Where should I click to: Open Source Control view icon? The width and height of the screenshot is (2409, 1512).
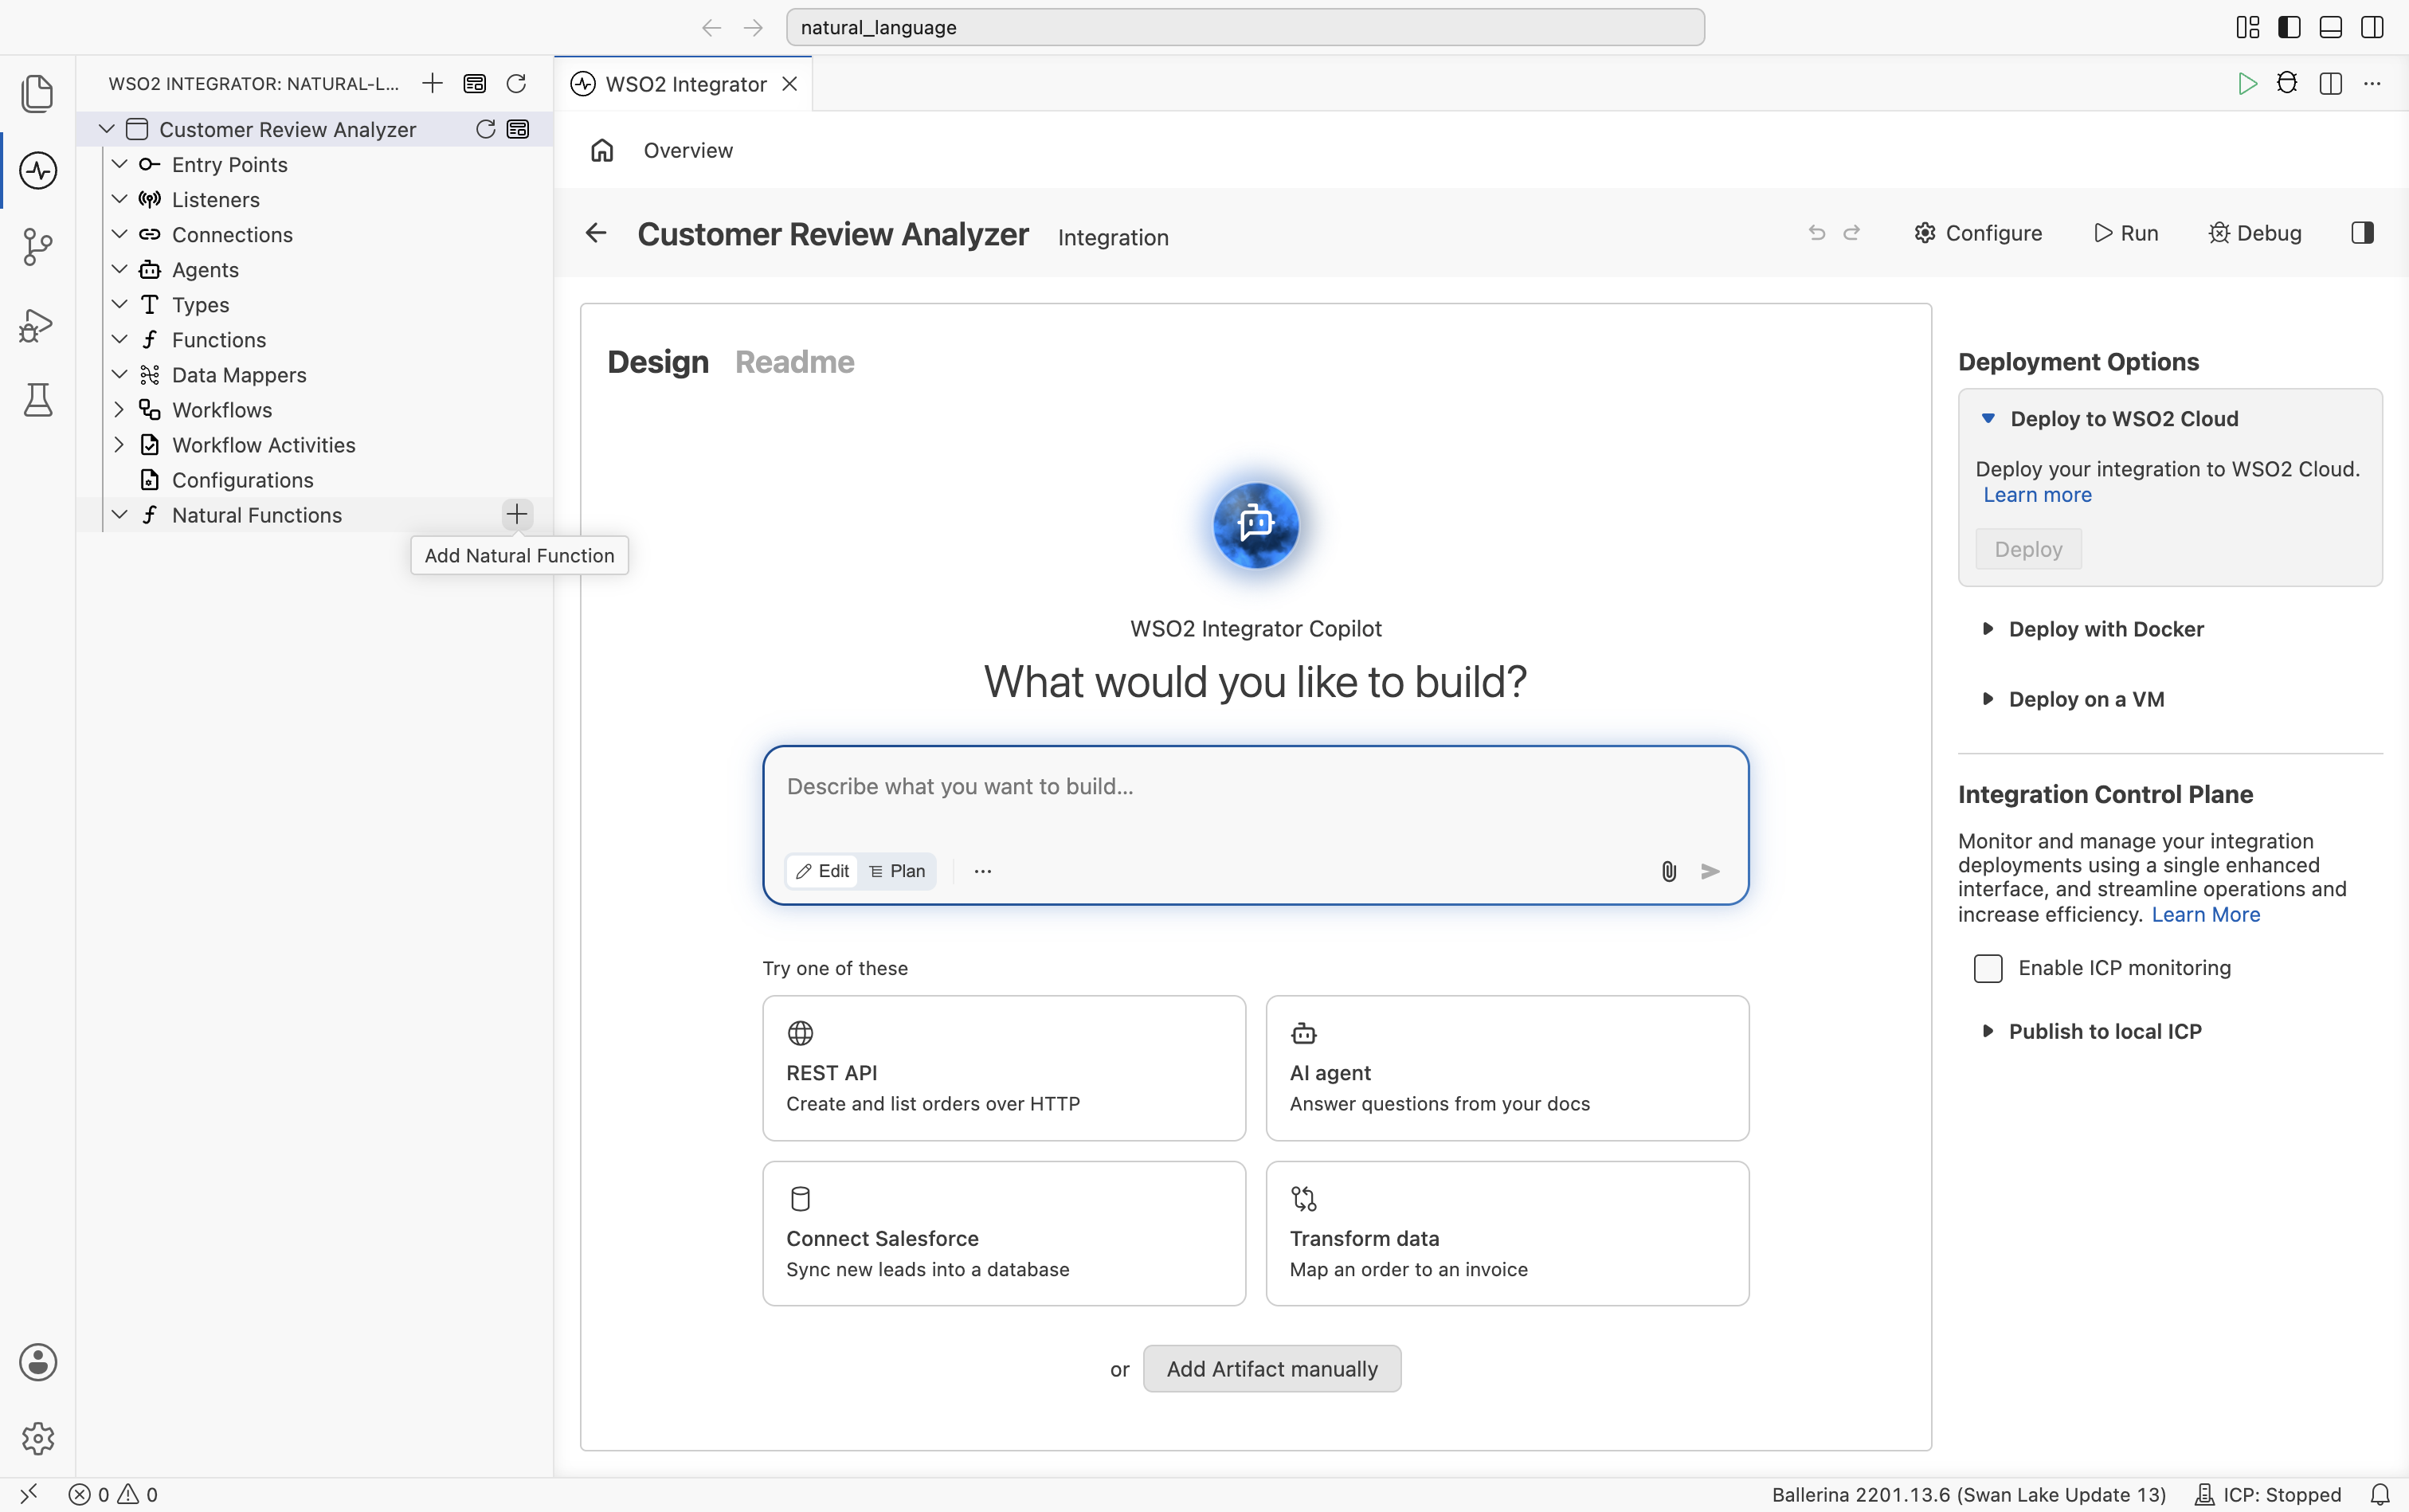[37, 246]
